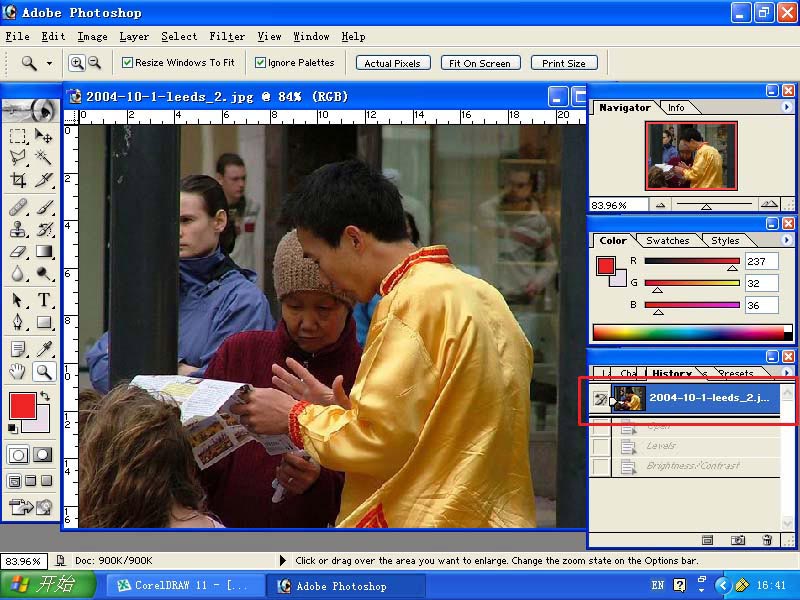Viewport: 800px width, 600px height.
Task: Click the RGB color spectrum ramp
Action: click(x=692, y=333)
